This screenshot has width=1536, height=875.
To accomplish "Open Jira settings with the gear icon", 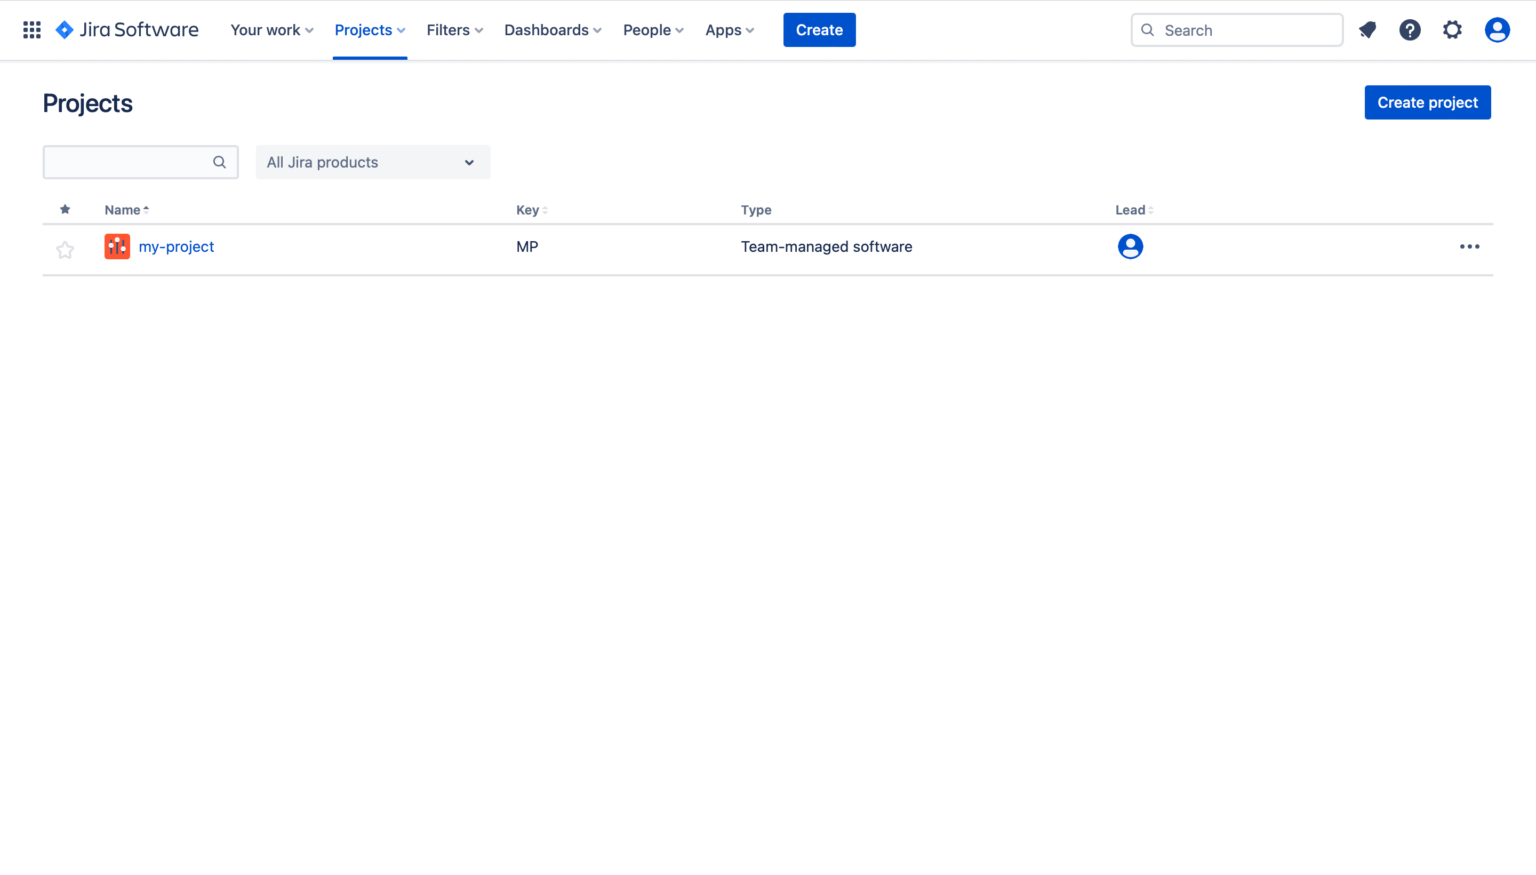I will click(x=1452, y=30).
